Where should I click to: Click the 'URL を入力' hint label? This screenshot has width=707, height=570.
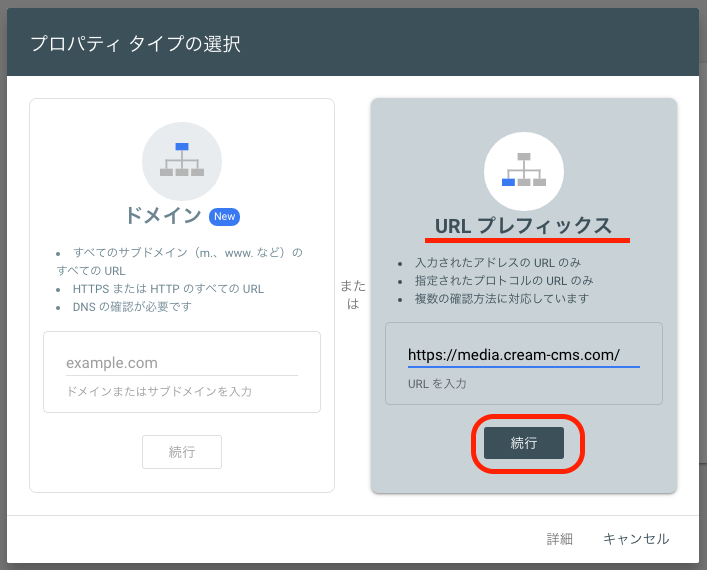click(x=437, y=384)
